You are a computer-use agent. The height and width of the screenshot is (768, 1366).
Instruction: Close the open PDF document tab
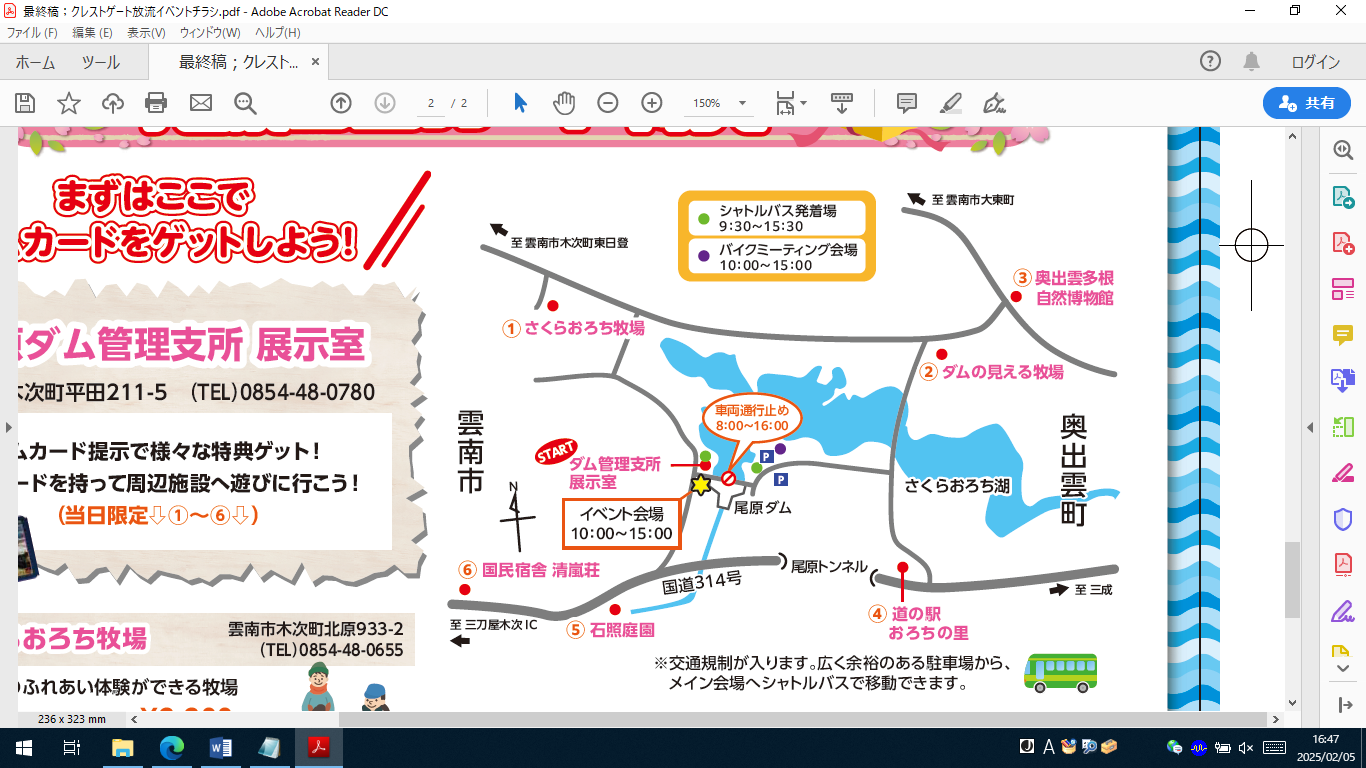[316, 62]
